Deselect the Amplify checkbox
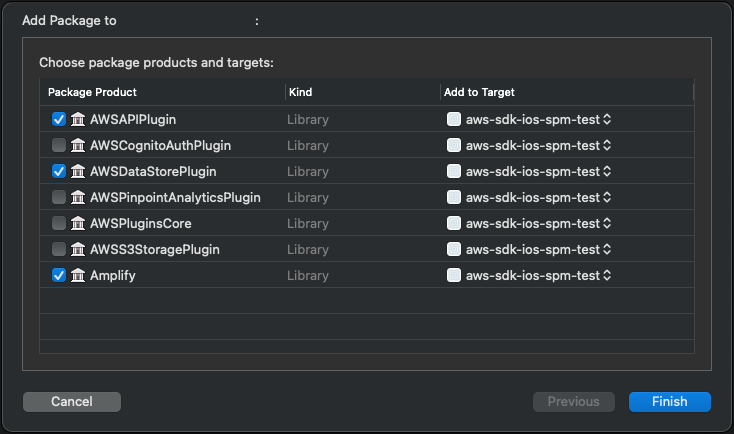 (x=59, y=275)
